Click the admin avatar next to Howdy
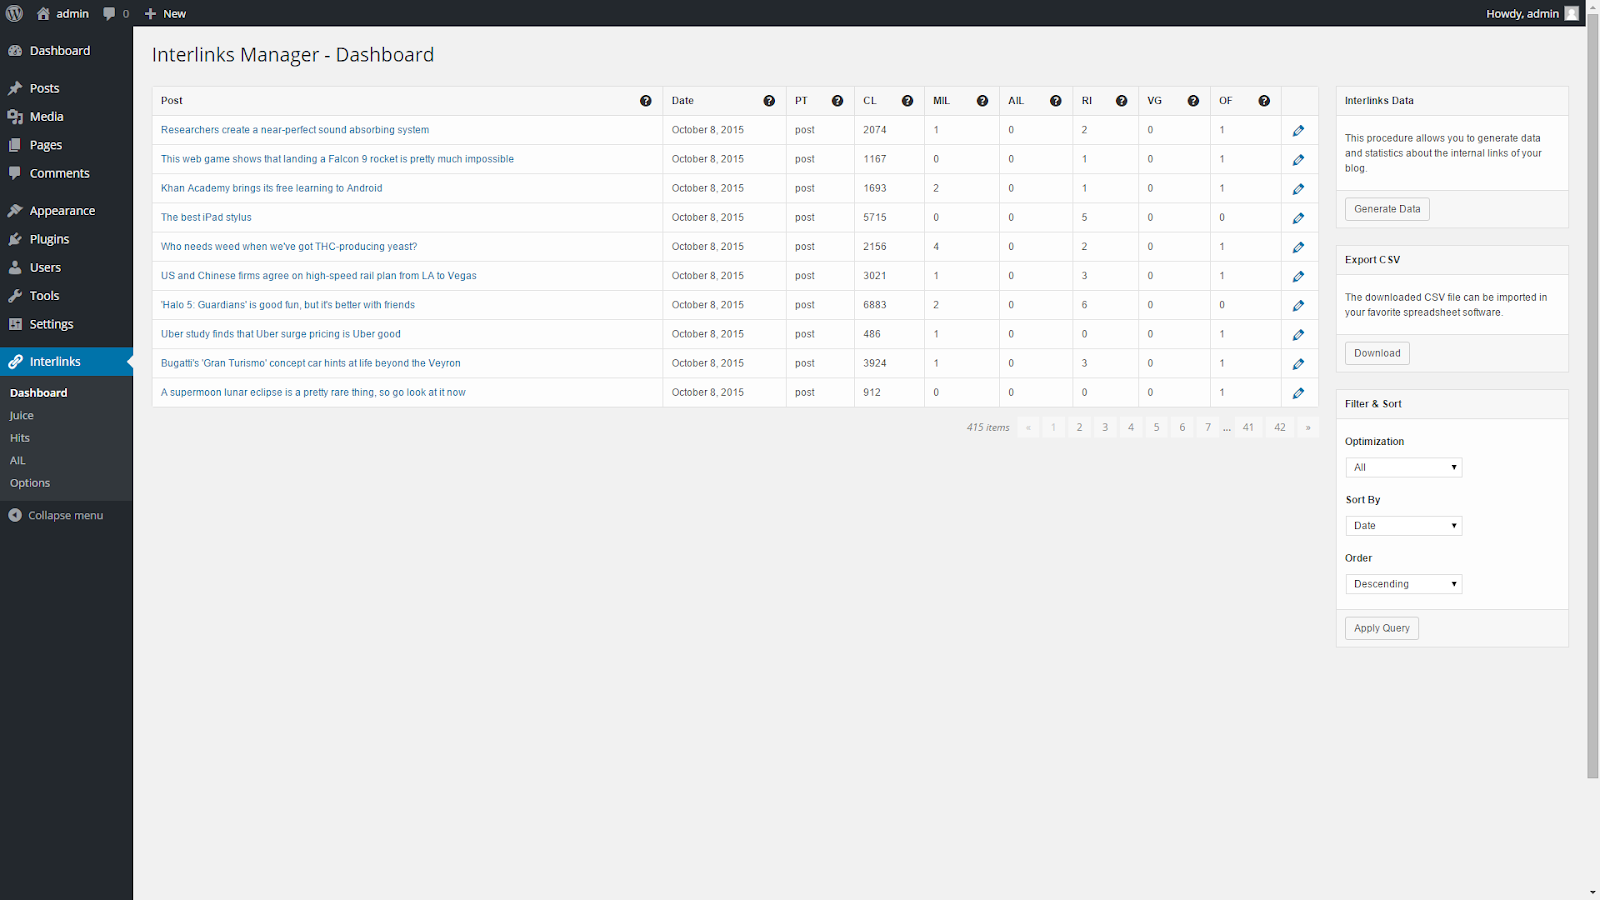The image size is (1600, 900). (x=1571, y=13)
